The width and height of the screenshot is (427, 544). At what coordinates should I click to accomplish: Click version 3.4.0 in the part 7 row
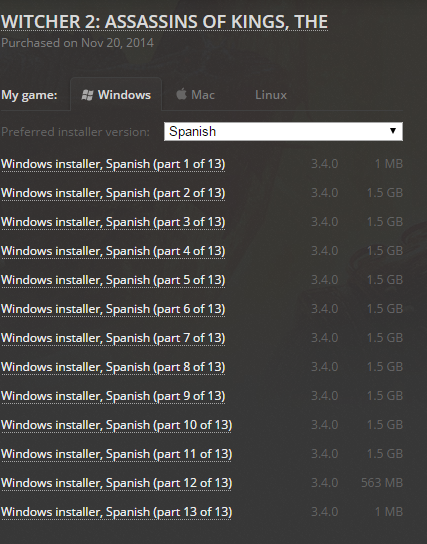coord(325,338)
